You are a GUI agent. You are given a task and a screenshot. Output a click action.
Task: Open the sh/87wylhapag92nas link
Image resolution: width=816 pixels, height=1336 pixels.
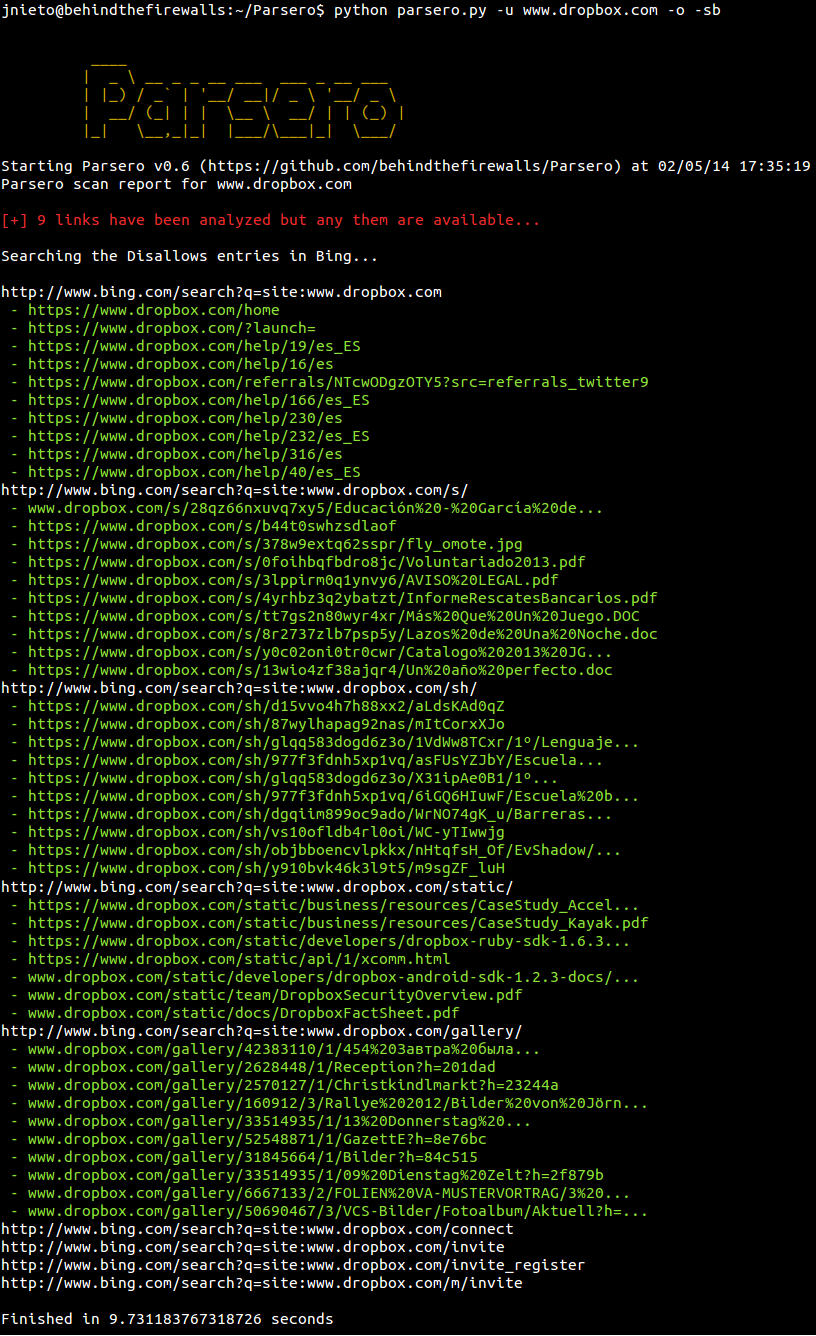click(266, 724)
